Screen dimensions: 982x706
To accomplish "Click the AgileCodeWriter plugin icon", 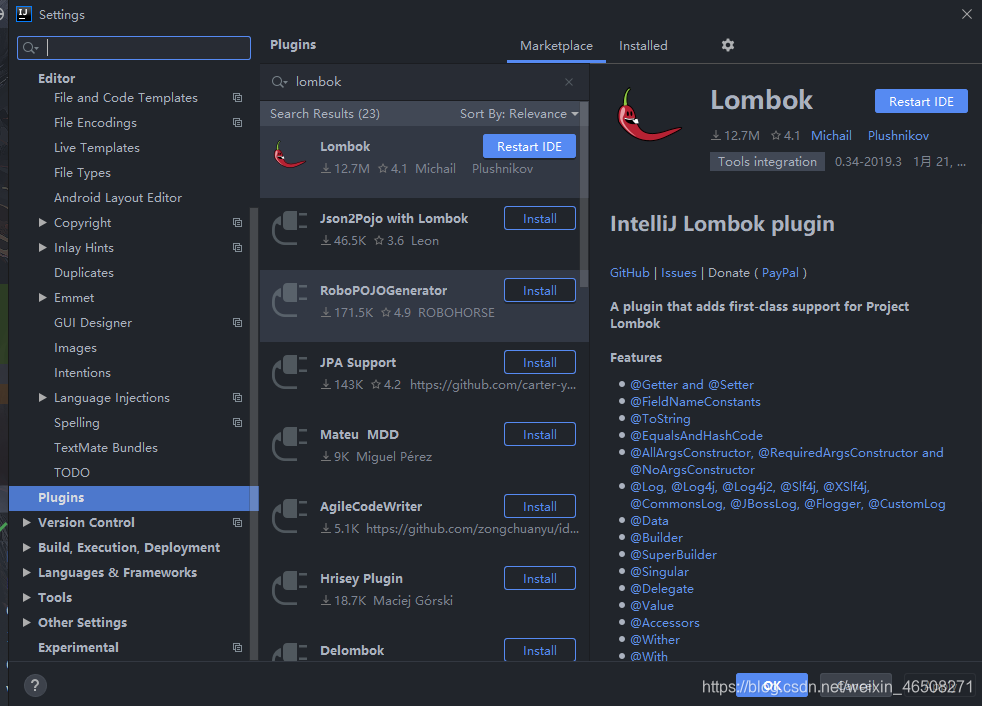I will click(290, 516).
